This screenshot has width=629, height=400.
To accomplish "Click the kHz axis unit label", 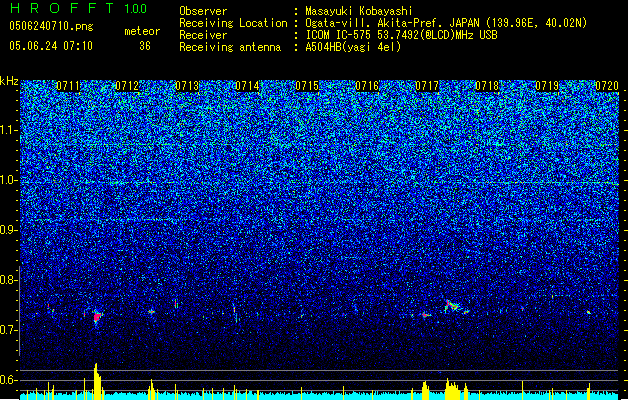I will tap(9, 81).
